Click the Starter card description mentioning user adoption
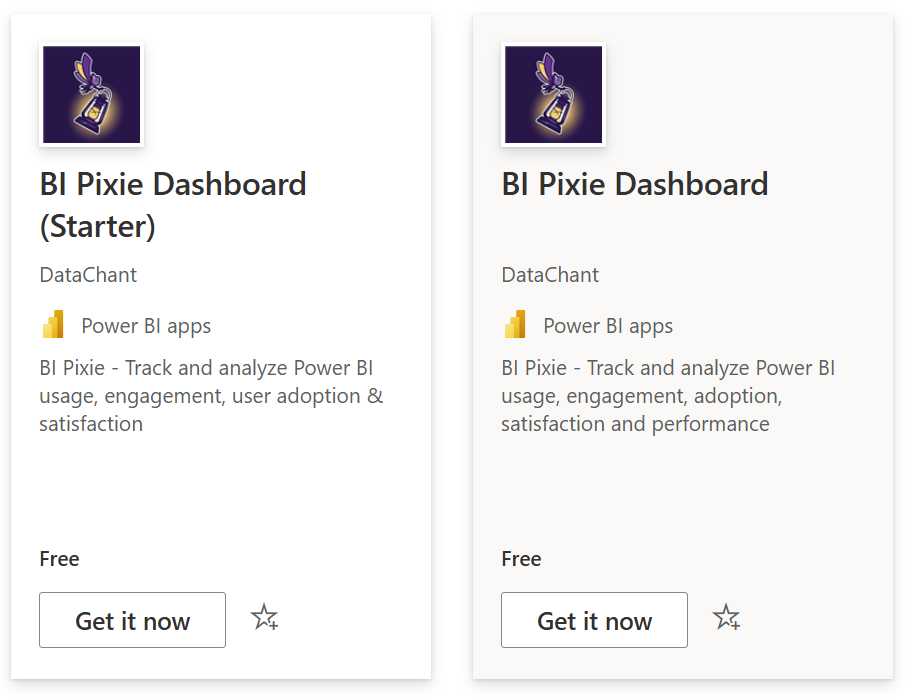Image resolution: width=907 pixels, height=699 pixels. pos(211,396)
